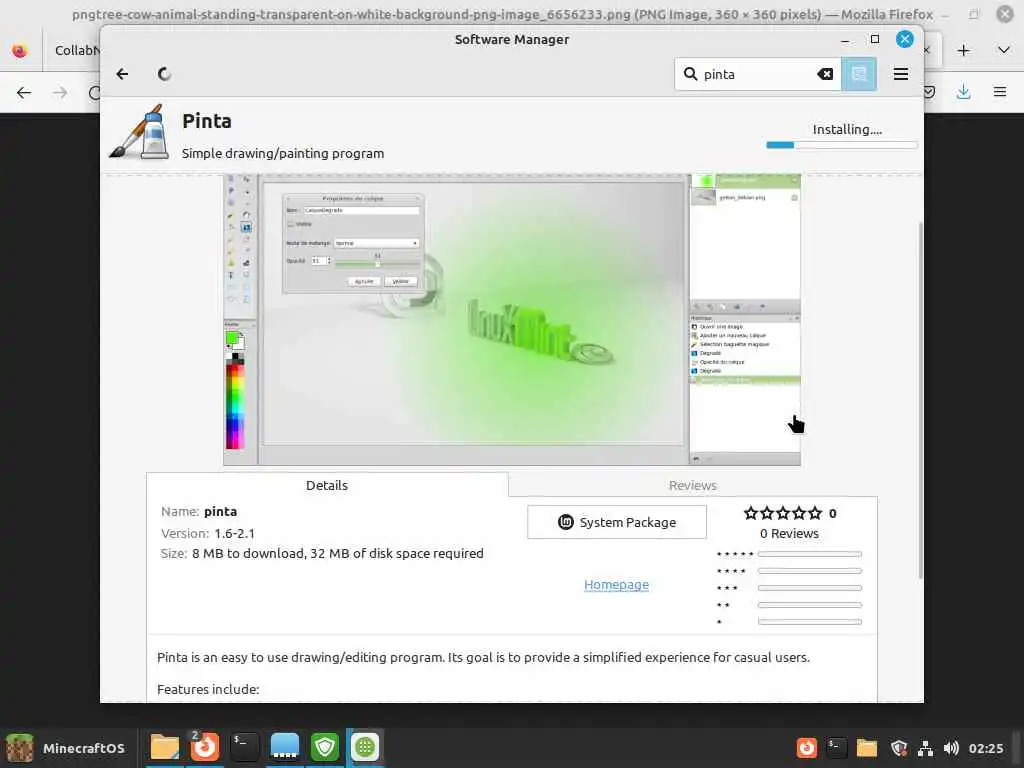Switch to the Reviews tab
The image size is (1024, 768).
click(x=692, y=485)
